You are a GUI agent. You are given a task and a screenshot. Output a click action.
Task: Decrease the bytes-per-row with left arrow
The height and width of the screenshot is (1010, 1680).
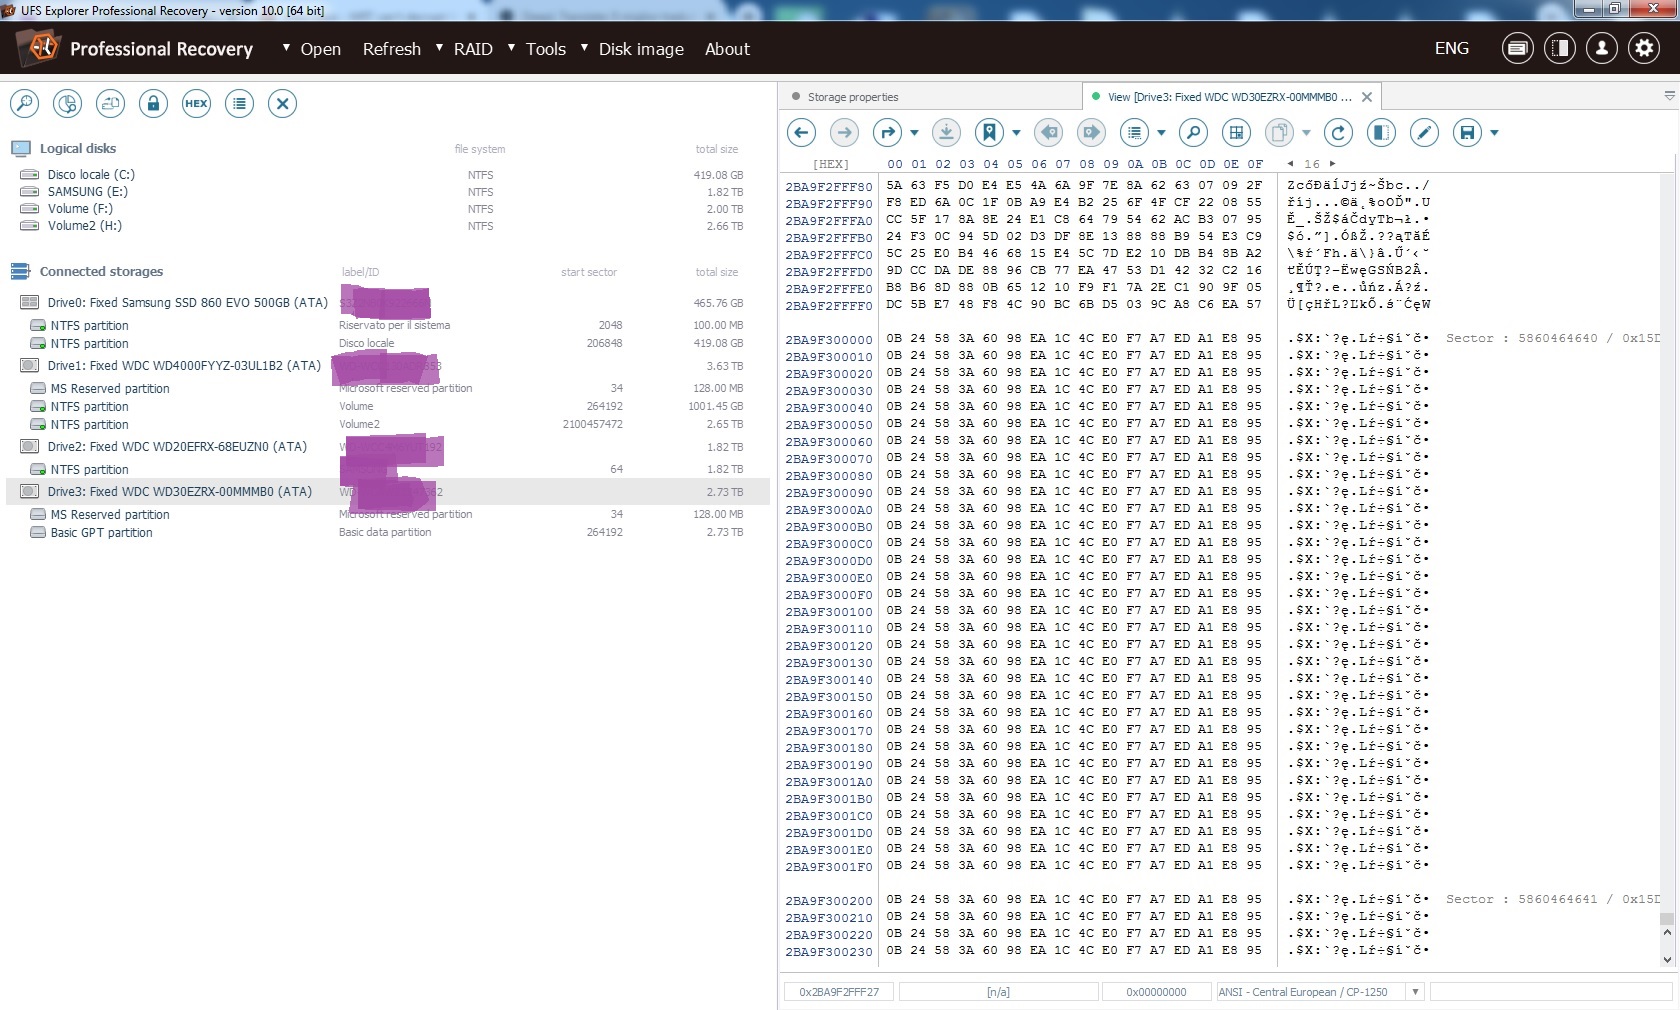[1290, 164]
